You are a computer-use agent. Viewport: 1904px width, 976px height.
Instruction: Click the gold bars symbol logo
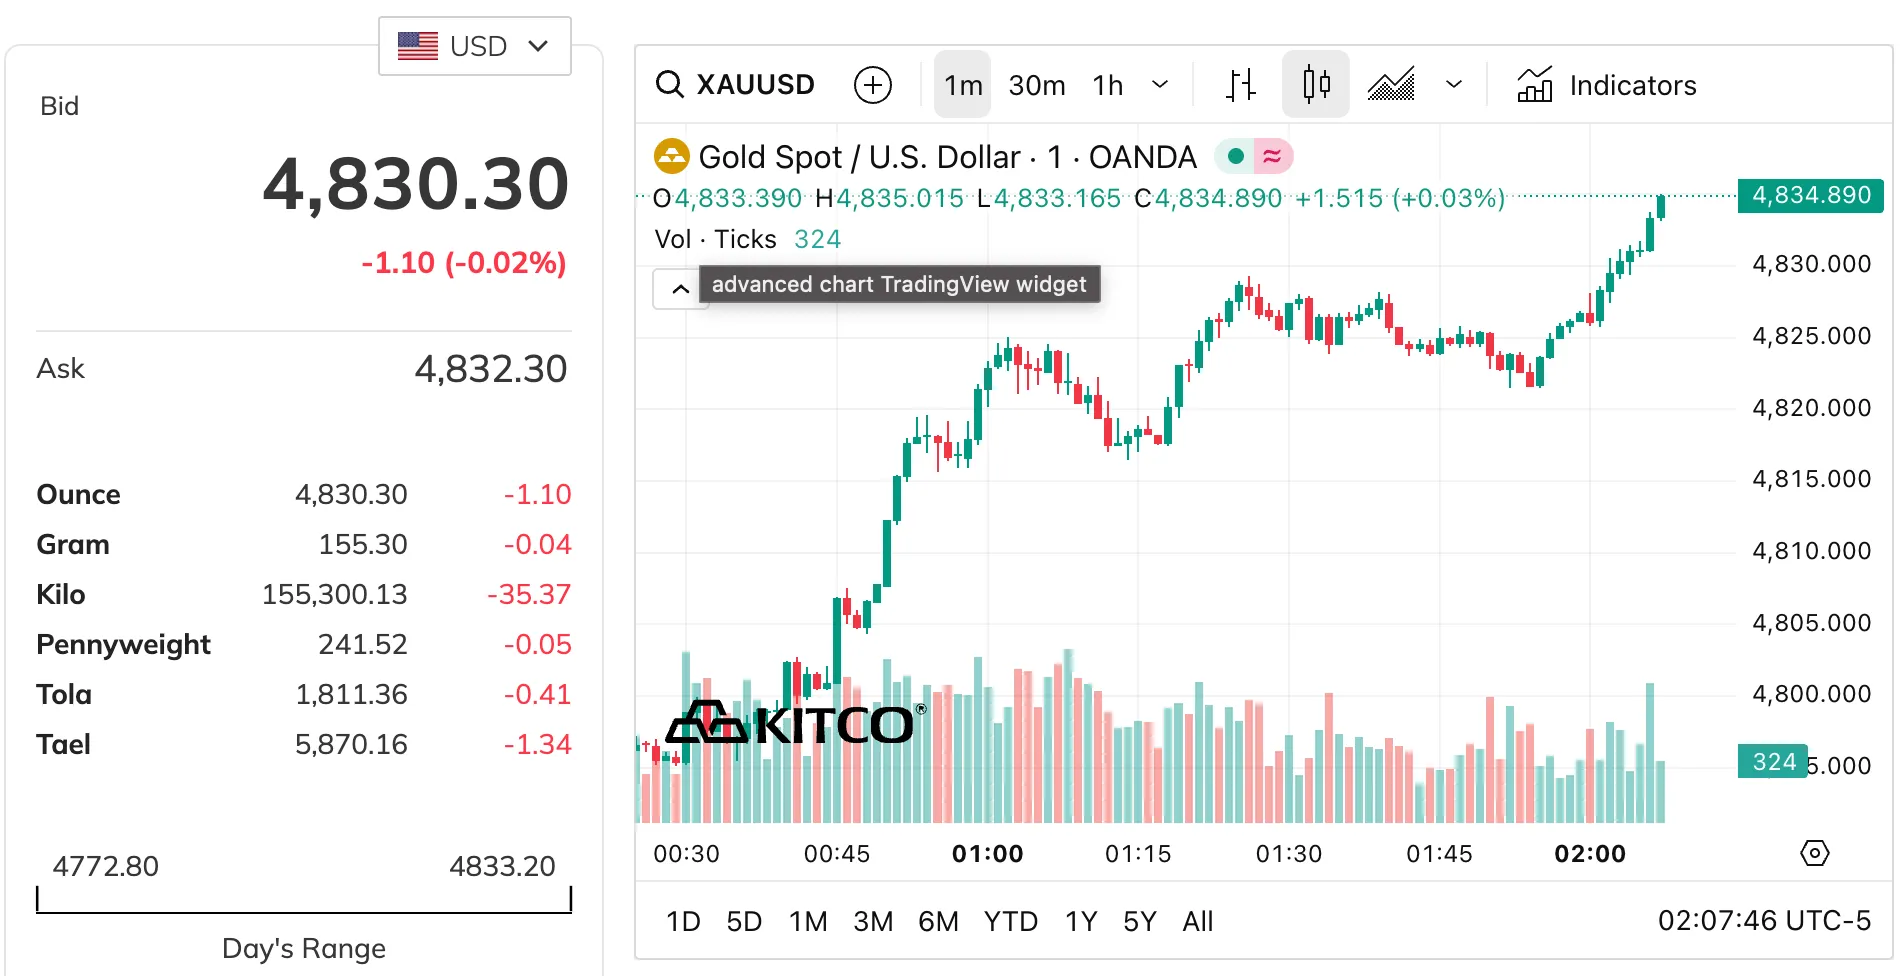672,157
